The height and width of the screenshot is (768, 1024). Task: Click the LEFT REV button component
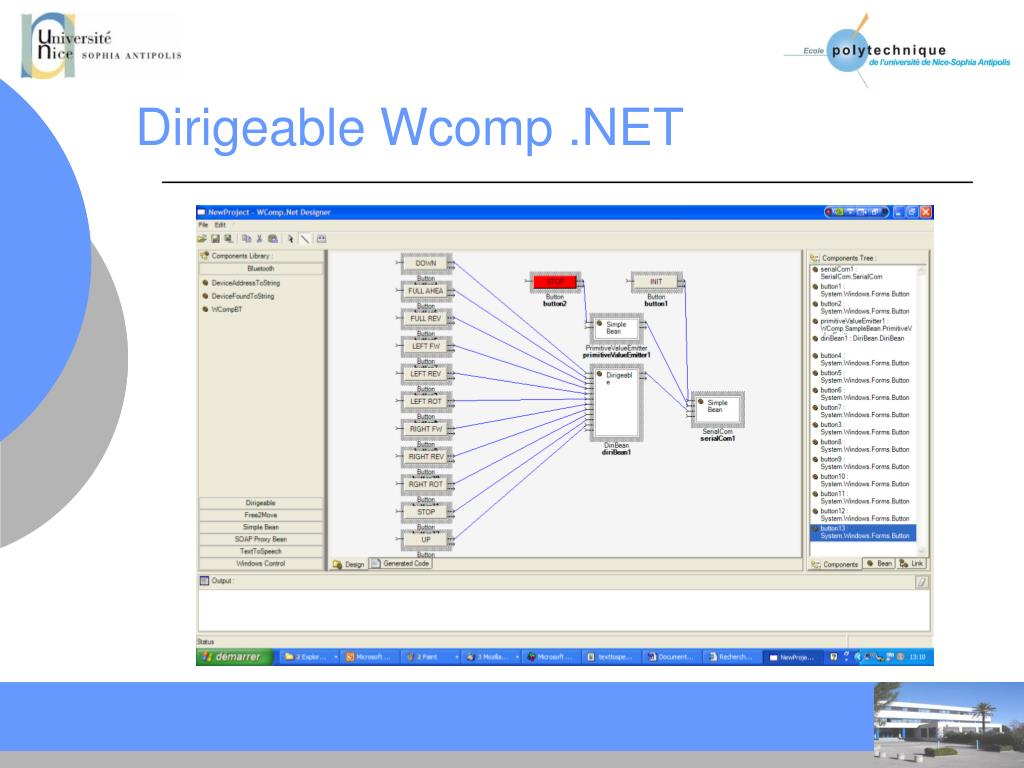coord(426,374)
